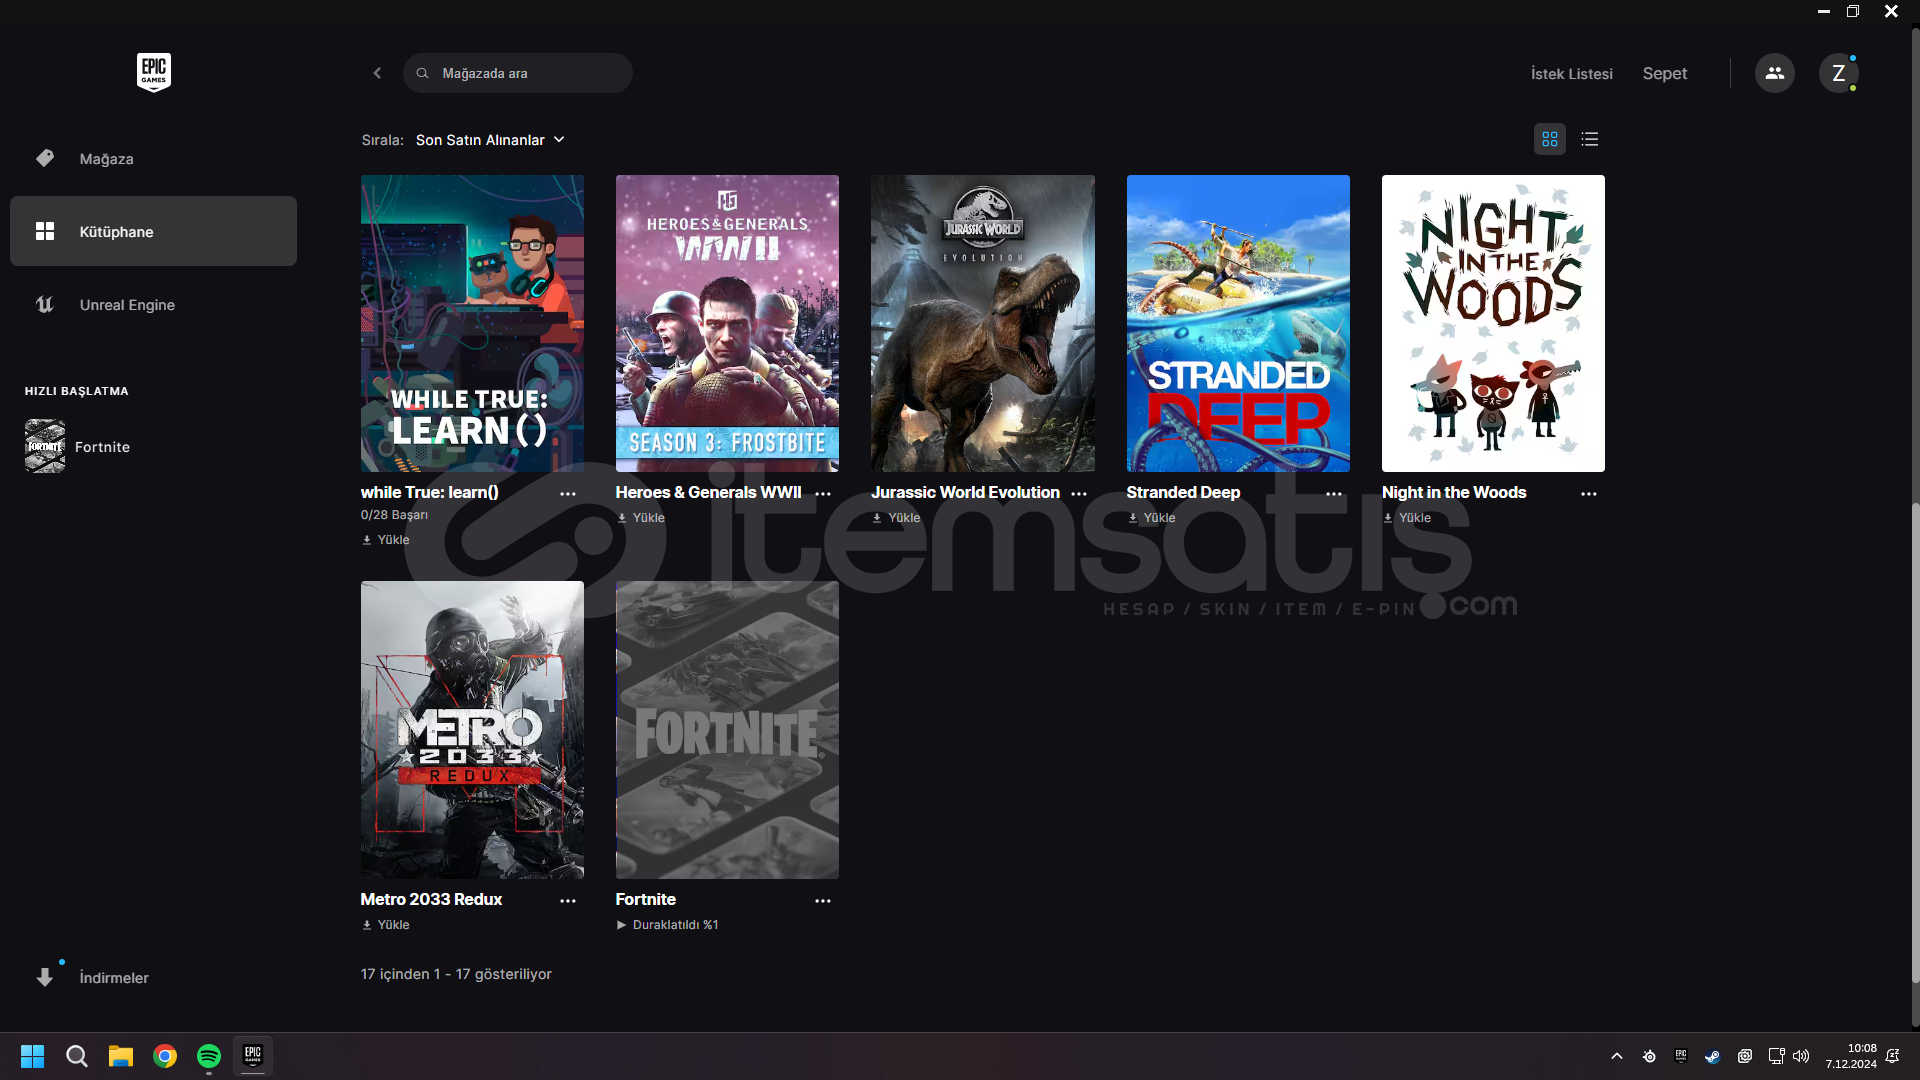1920x1080 pixels.
Task: Open options menu for while True: learn()
Action: [568, 494]
